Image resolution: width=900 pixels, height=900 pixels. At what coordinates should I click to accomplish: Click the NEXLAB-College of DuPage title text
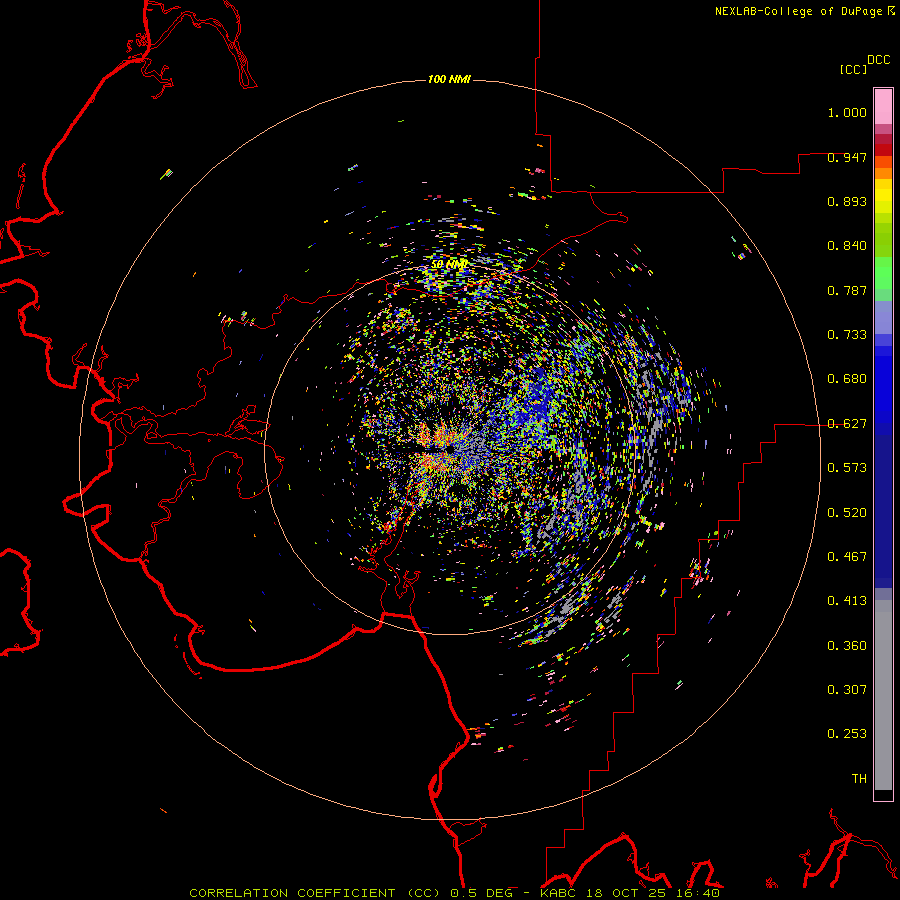pyautogui.click(x=798, y=11)
